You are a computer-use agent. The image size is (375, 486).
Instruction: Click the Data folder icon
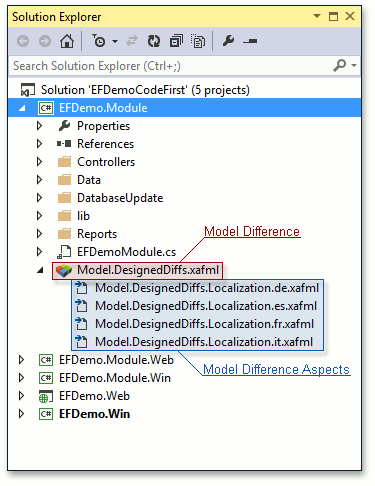(64, 180)
